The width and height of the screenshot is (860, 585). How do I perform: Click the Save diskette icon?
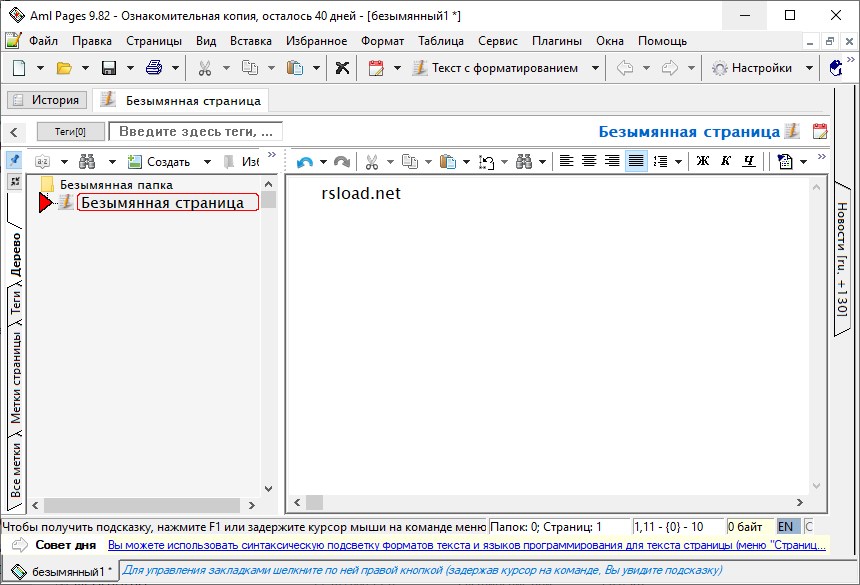[109, 68]
